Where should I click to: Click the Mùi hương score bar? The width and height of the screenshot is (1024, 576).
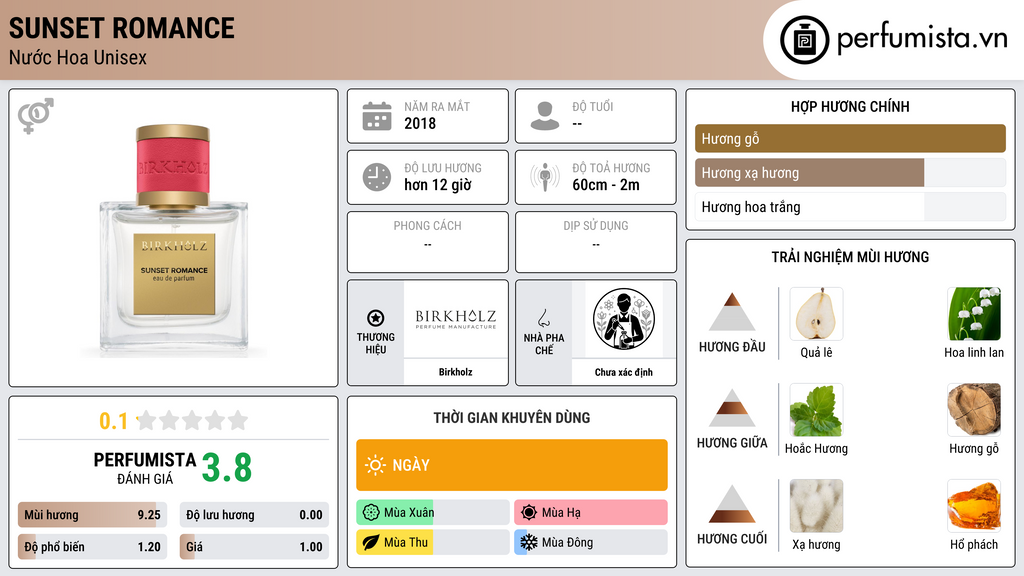pyautogui.click(x=92, y=515)
